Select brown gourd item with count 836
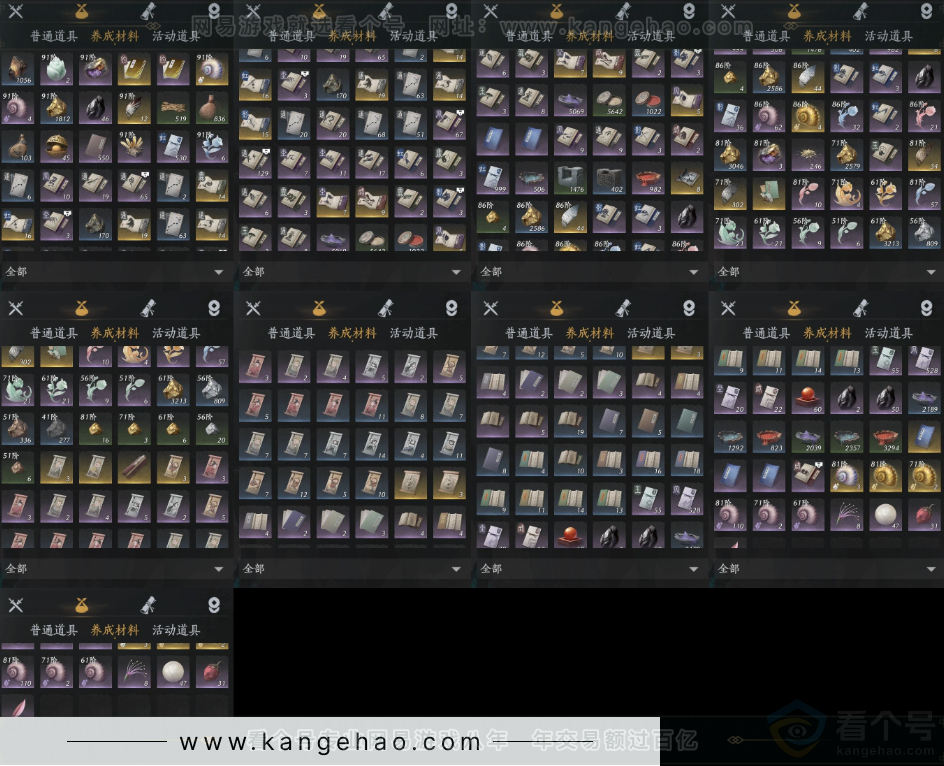 tap(212, 107)
